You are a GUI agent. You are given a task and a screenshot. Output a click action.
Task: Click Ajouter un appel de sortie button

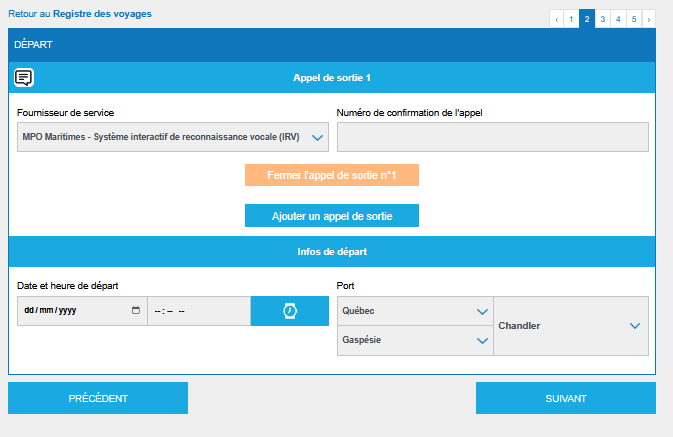coord(332,216)
